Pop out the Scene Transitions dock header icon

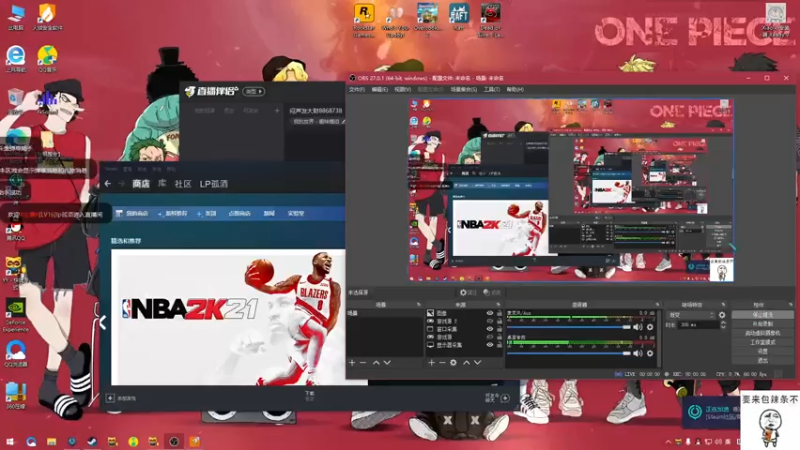click(723, 305)
